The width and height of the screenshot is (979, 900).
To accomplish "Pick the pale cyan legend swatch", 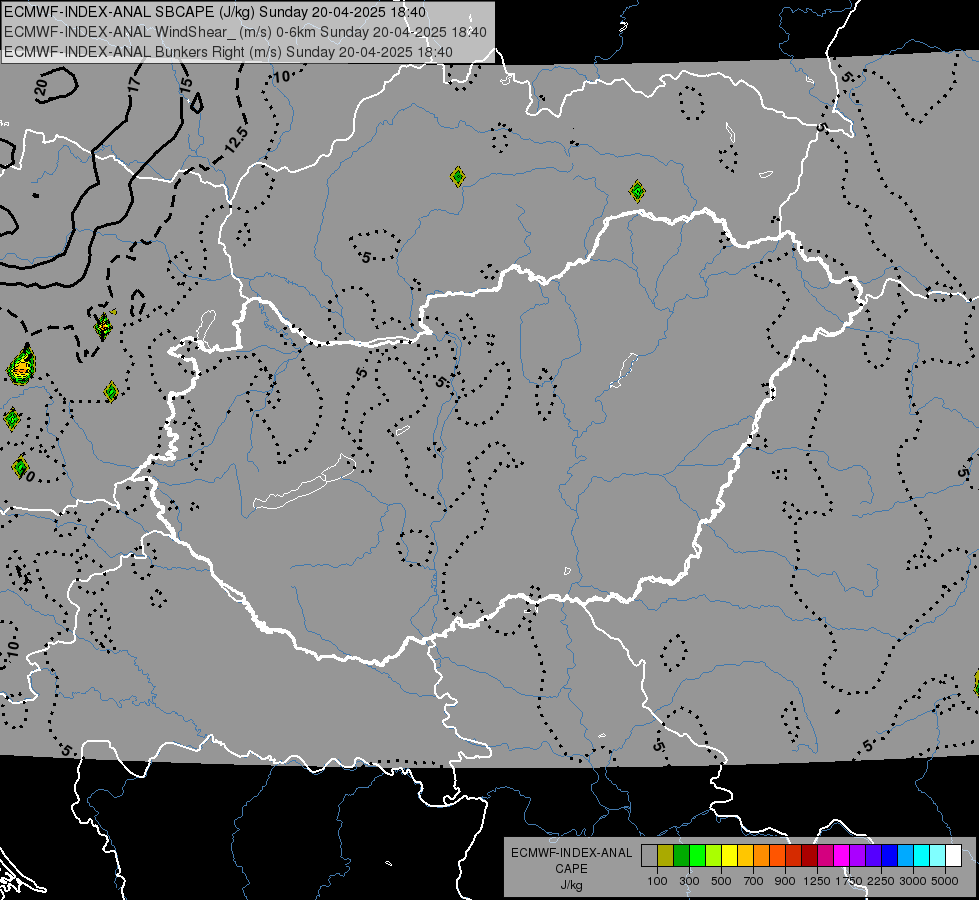I will pyautogui.click(x=938, y=855).
